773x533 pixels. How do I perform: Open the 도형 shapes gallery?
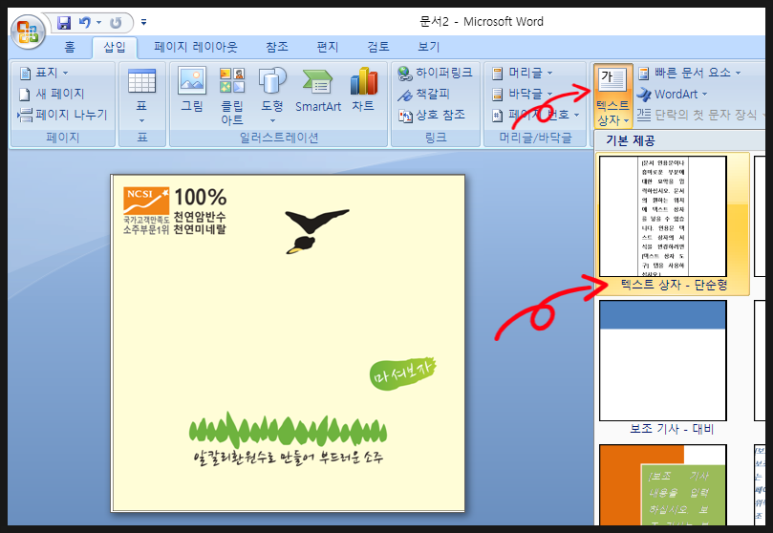[x=272, y=95]
